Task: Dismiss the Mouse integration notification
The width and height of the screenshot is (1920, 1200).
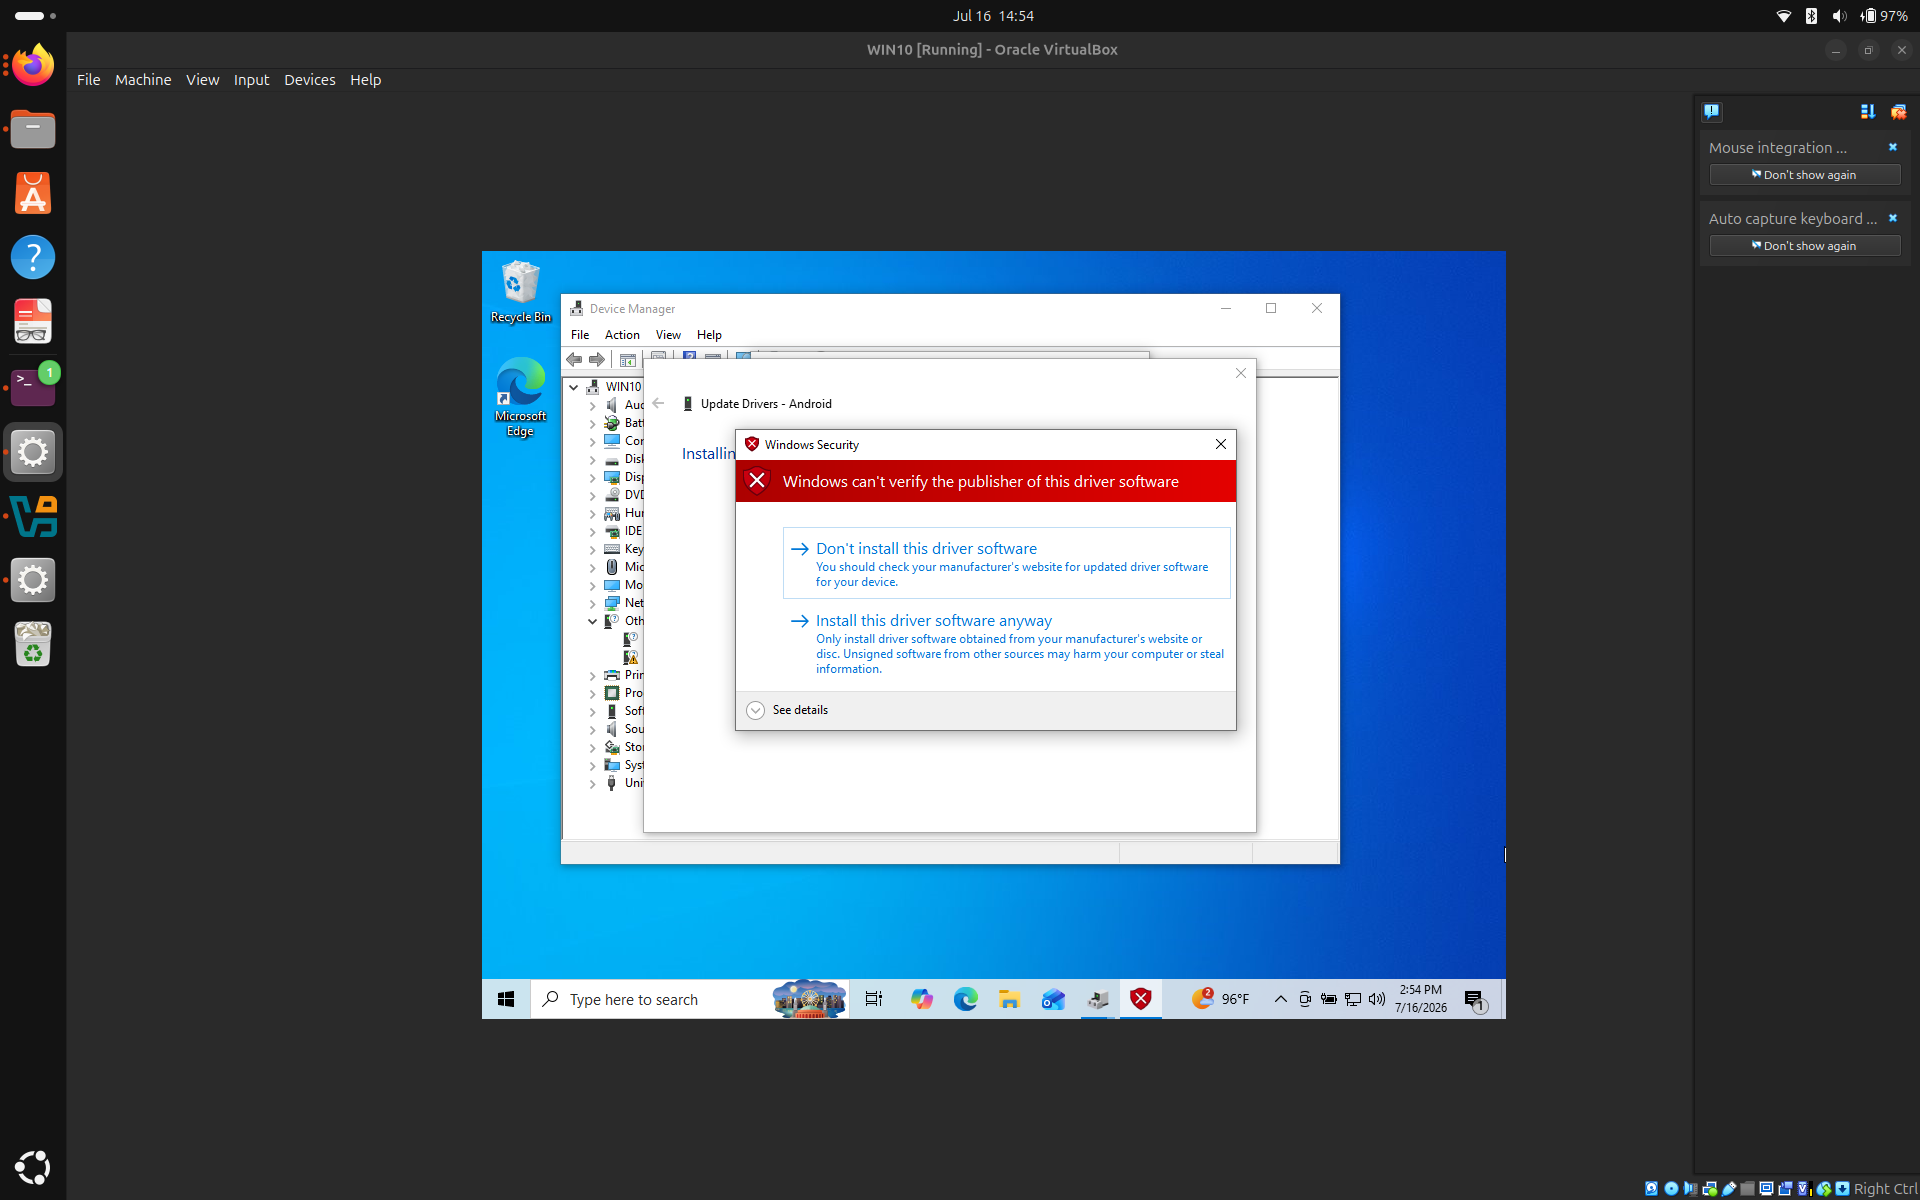Action: click(1892, 147)
